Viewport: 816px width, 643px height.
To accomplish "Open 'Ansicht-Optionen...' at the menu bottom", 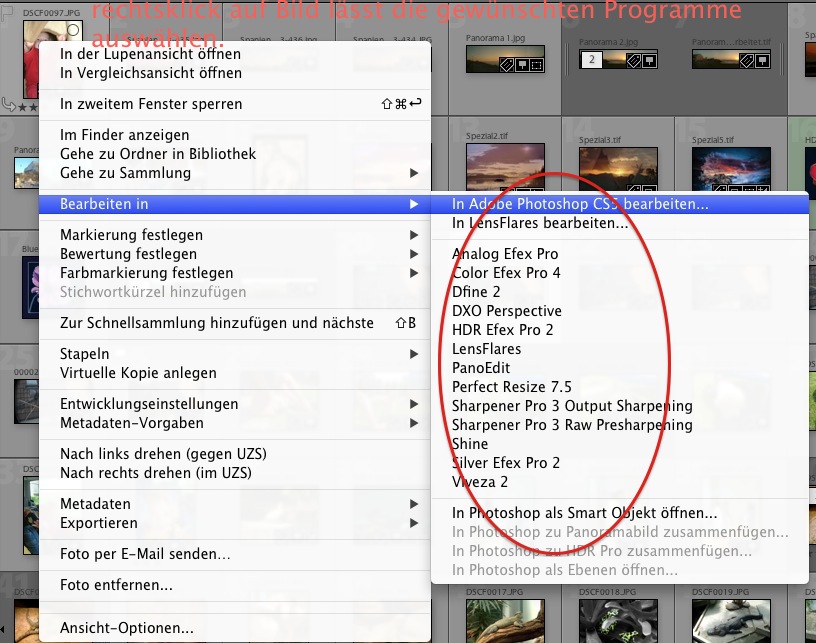I will 127,628.
